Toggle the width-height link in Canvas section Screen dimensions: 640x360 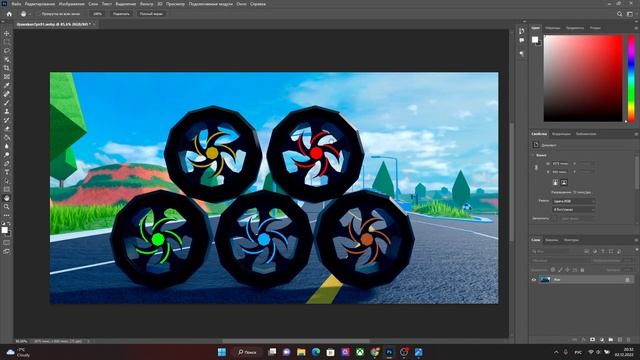pos(536,168)
